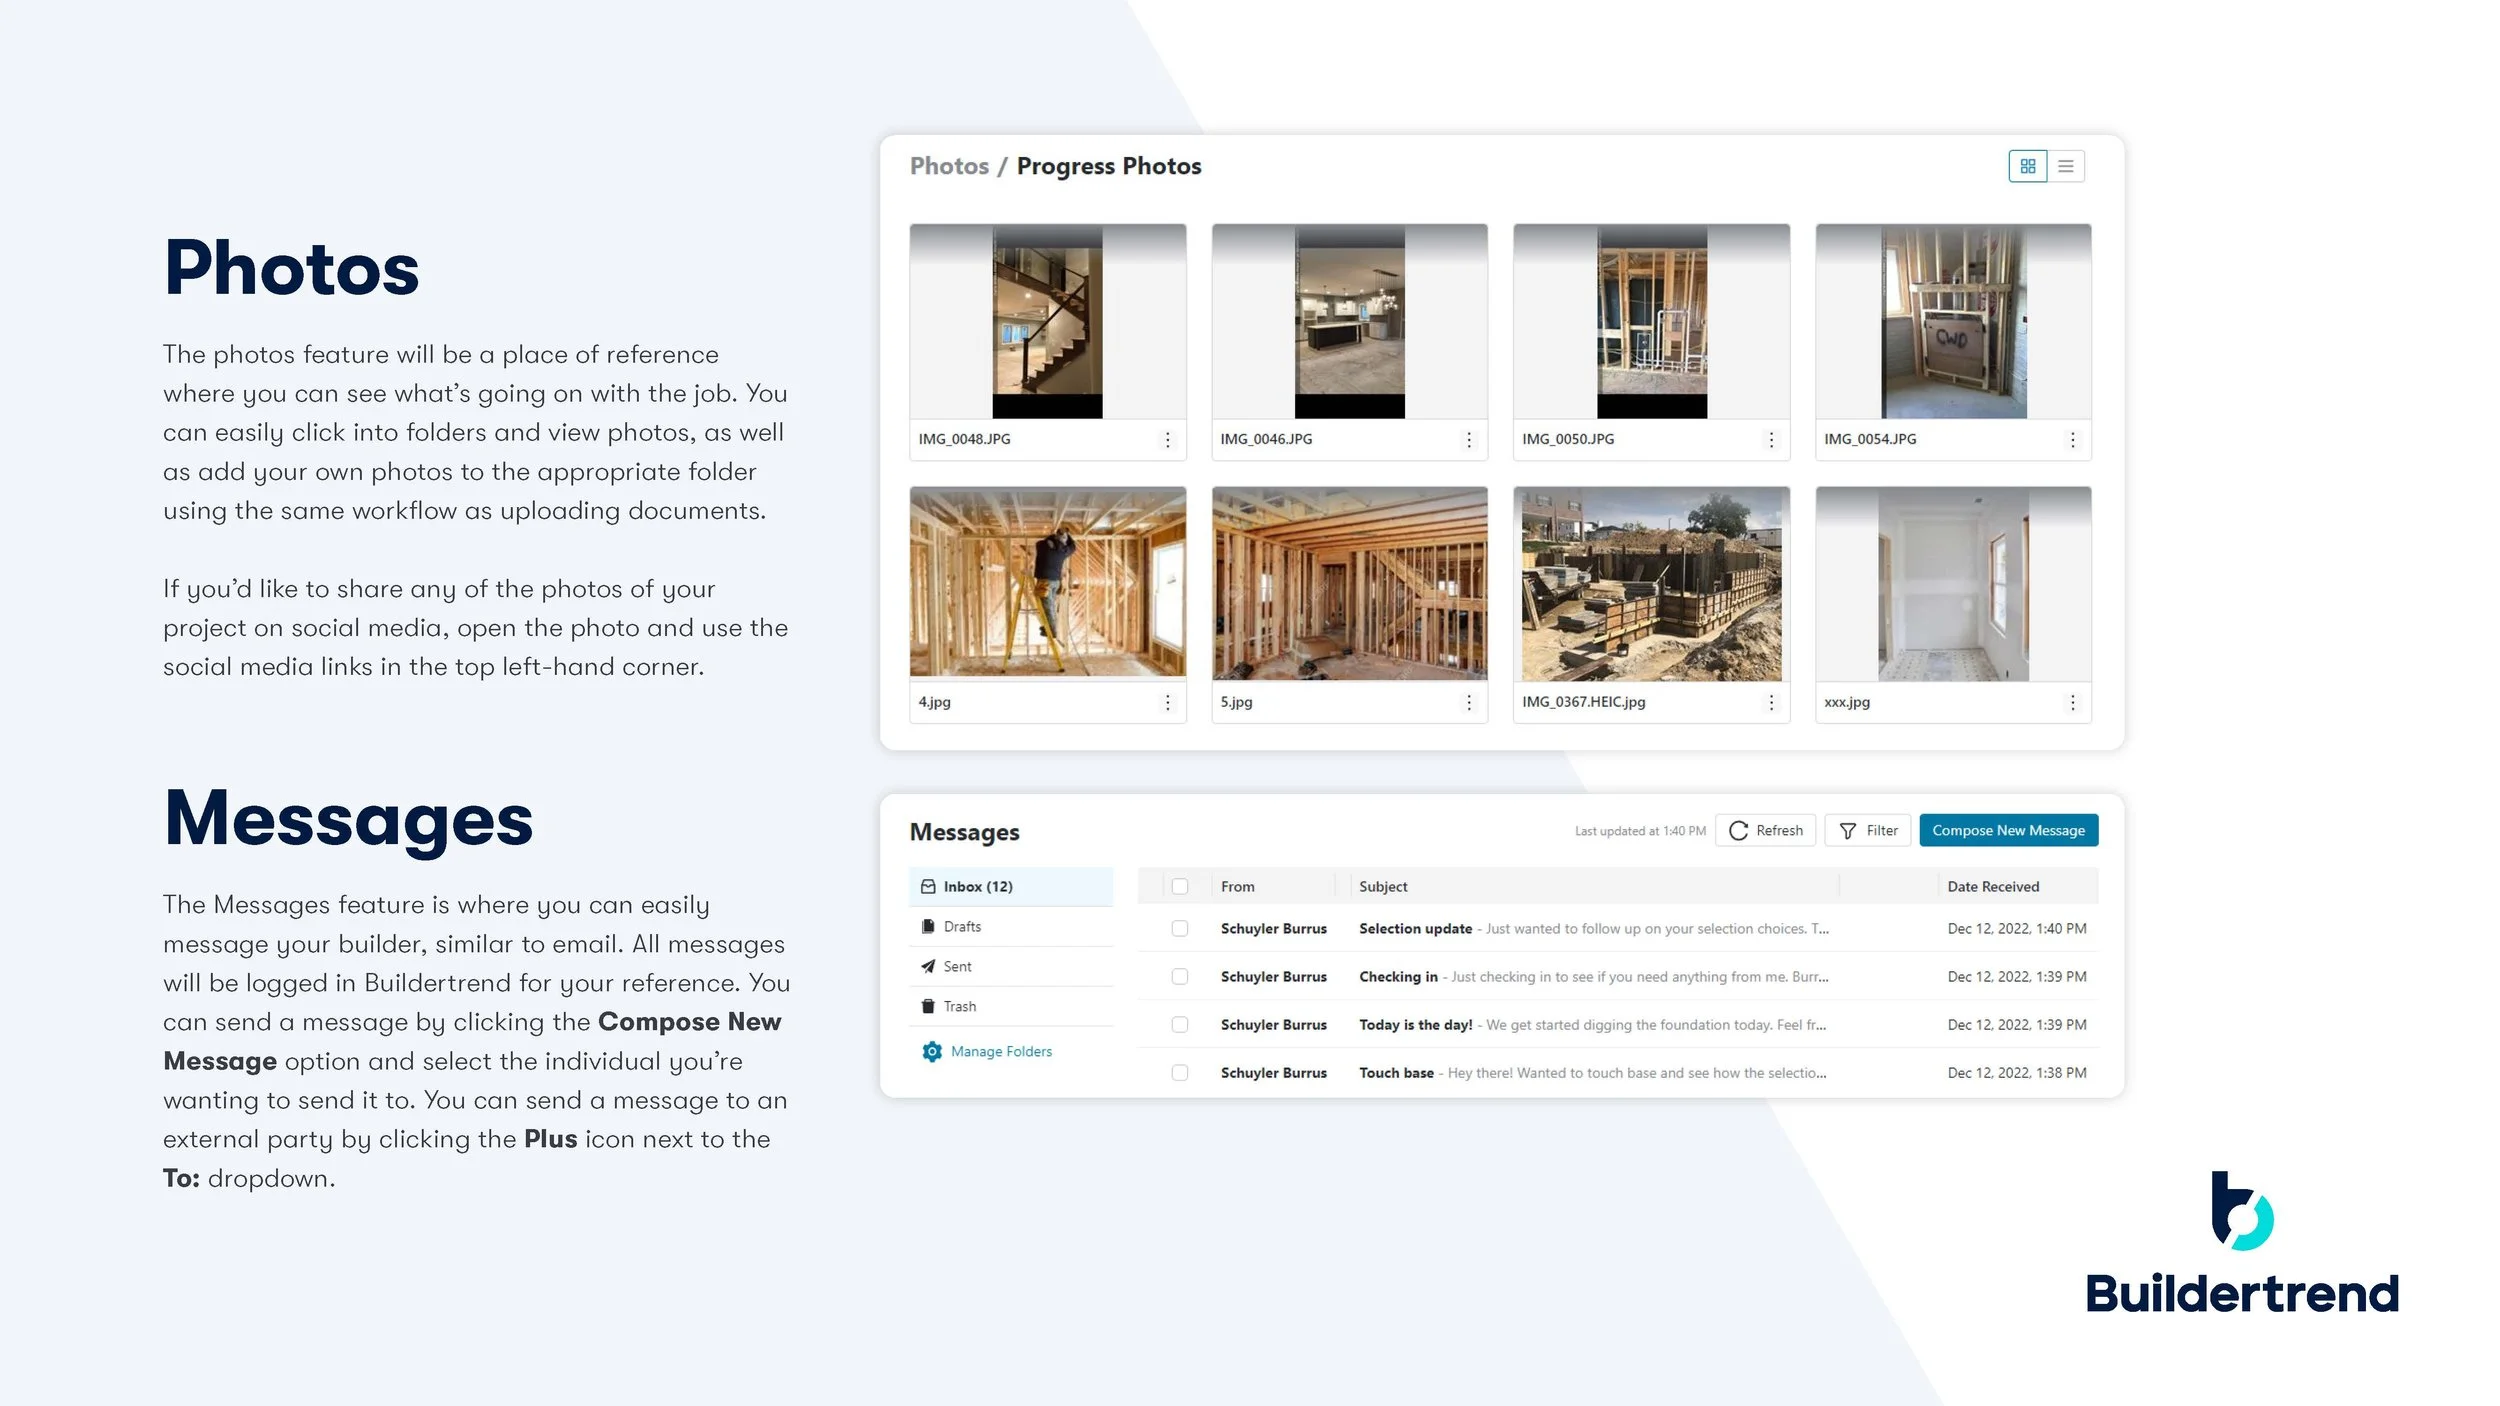Open the Checking in message subject

[x=1397, y=976]
